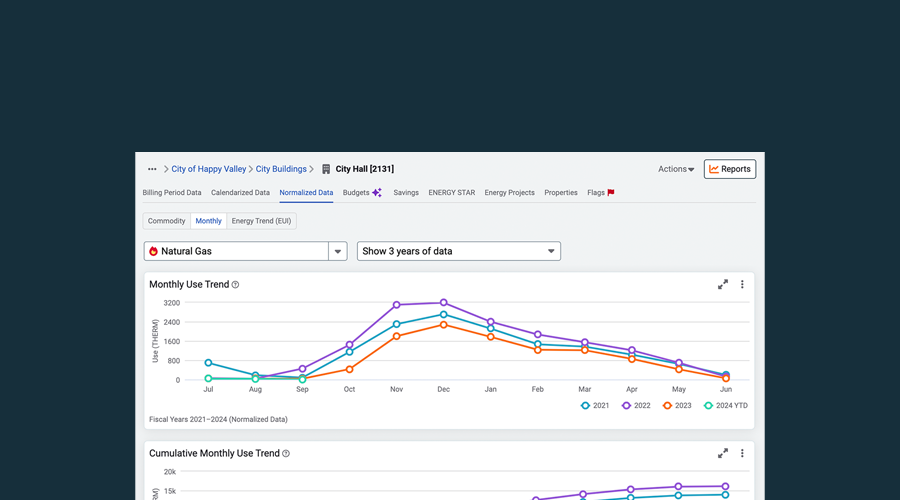Expand Monthly Use Trend chart fullscreen
This screenshot has height=500, width=900.
point(723,285)
